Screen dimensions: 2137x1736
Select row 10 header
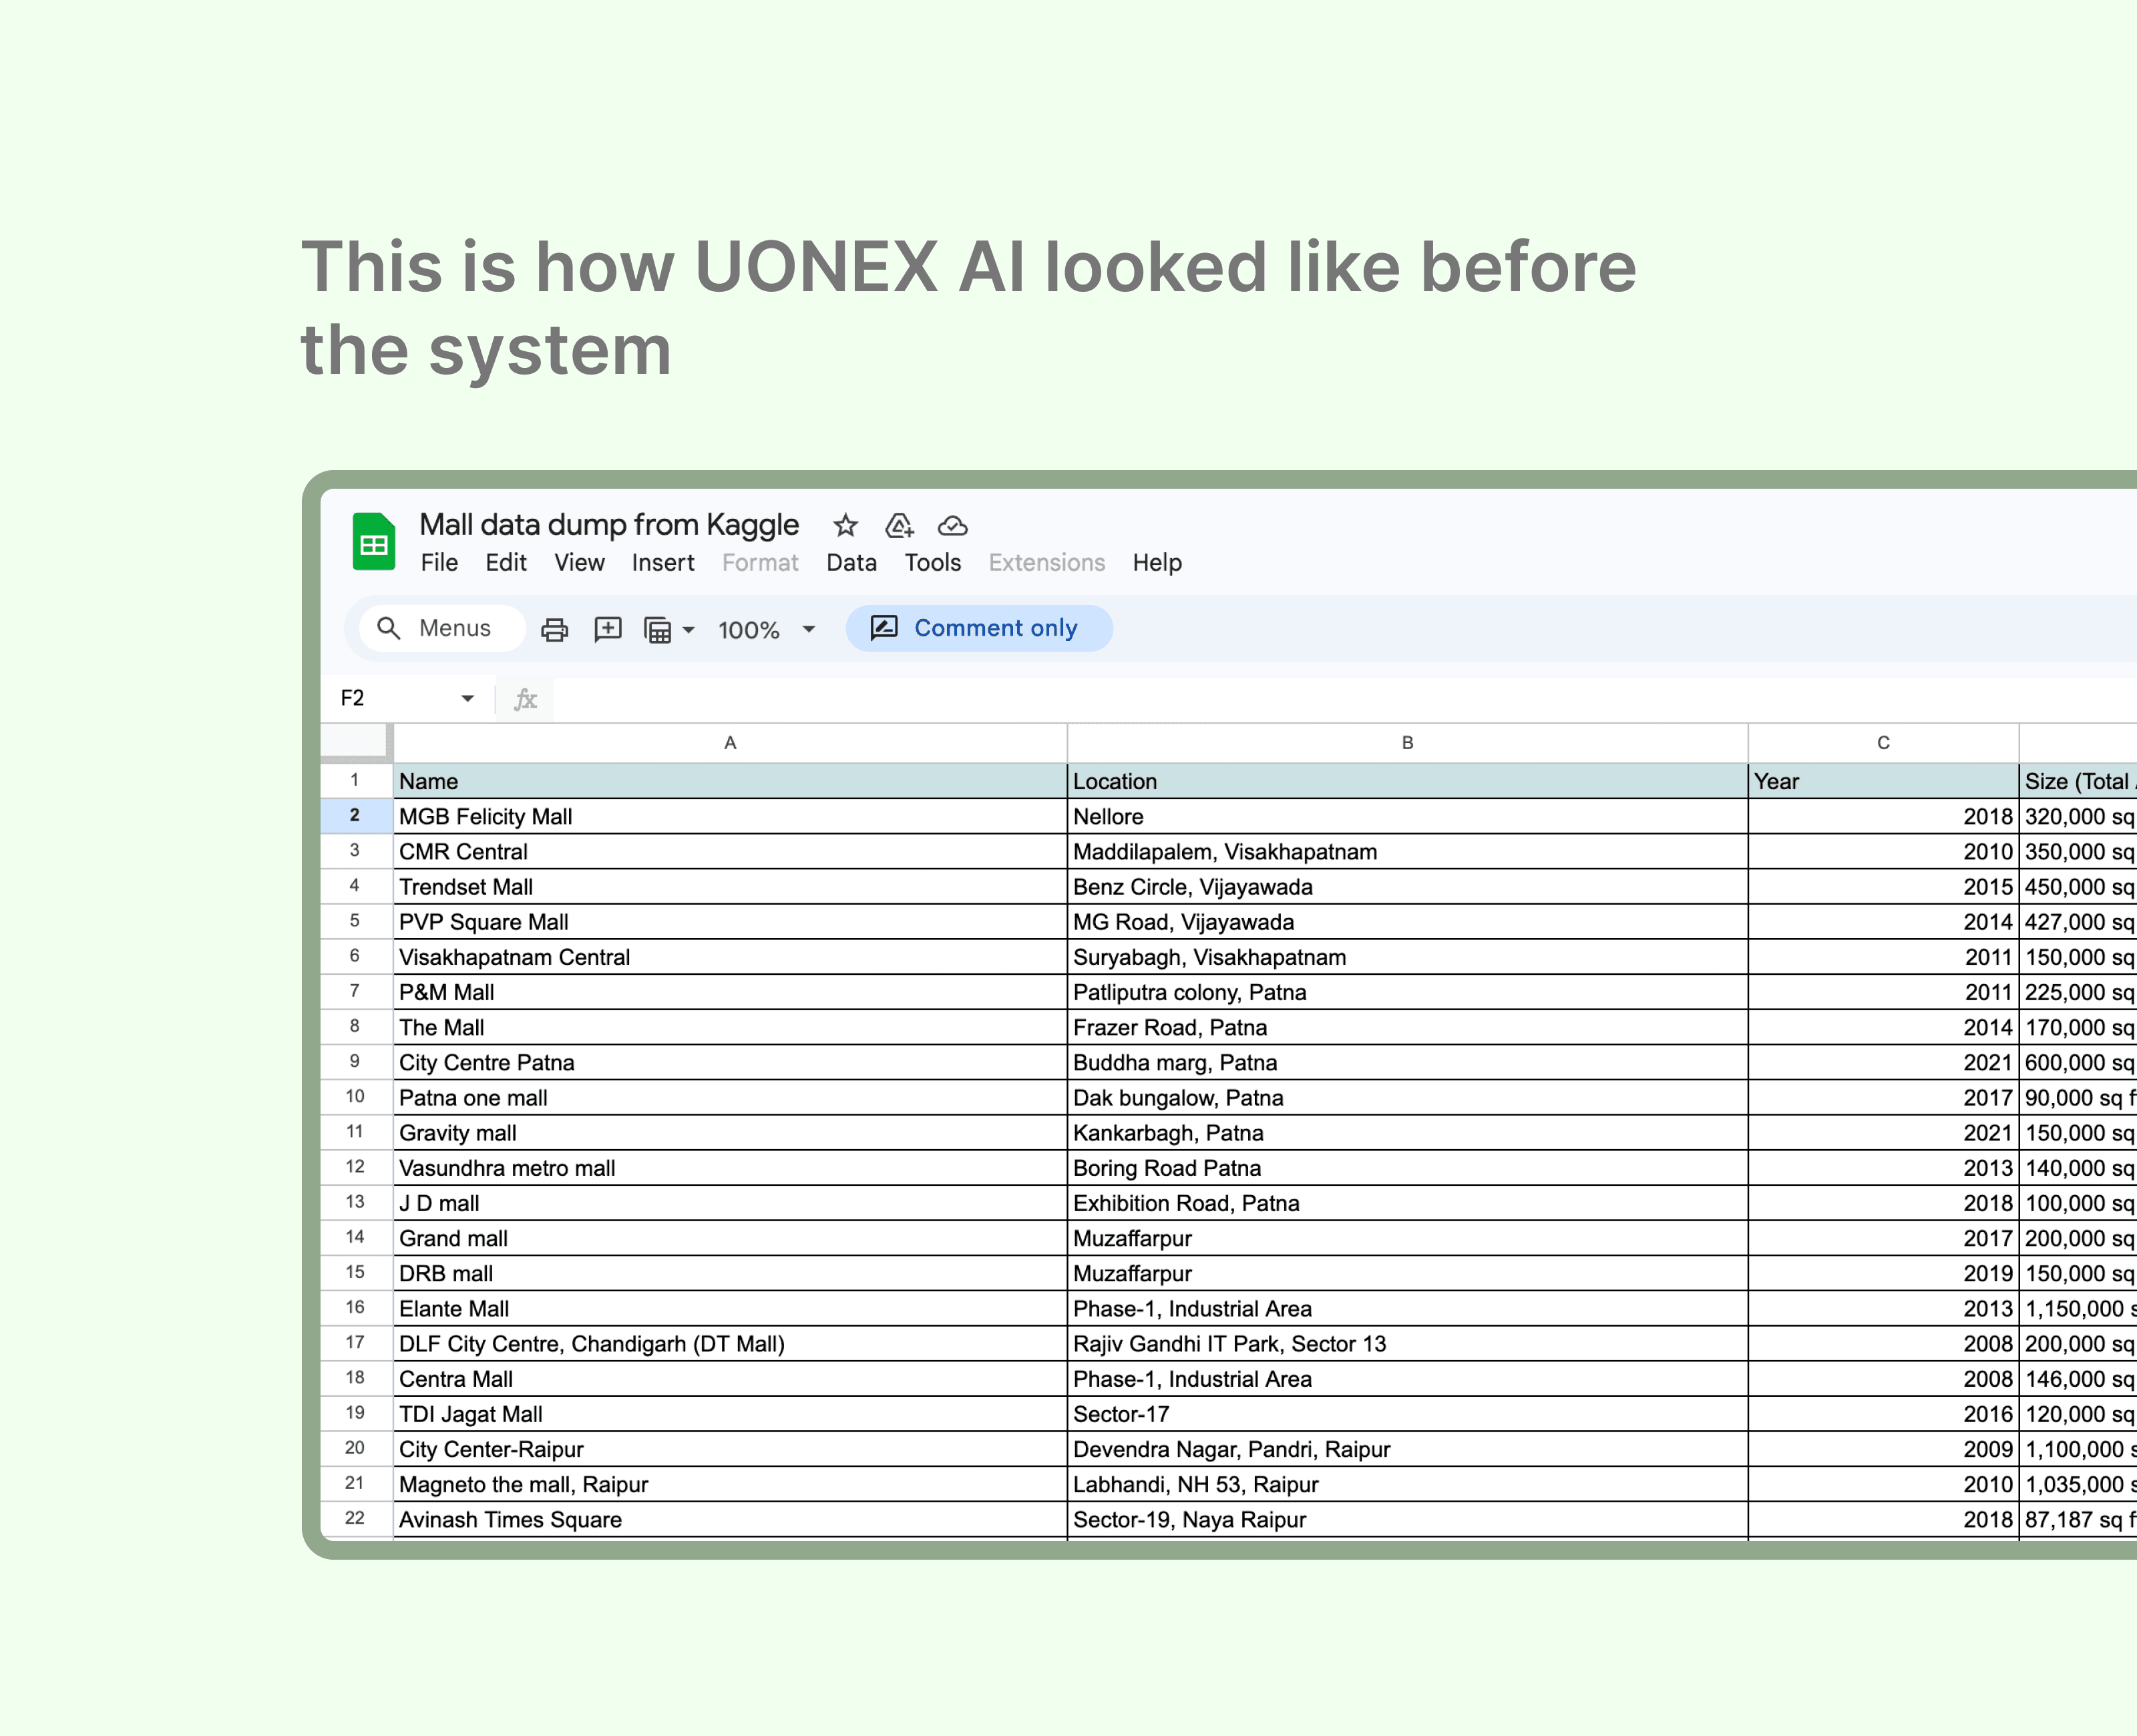pos(355,1097)
